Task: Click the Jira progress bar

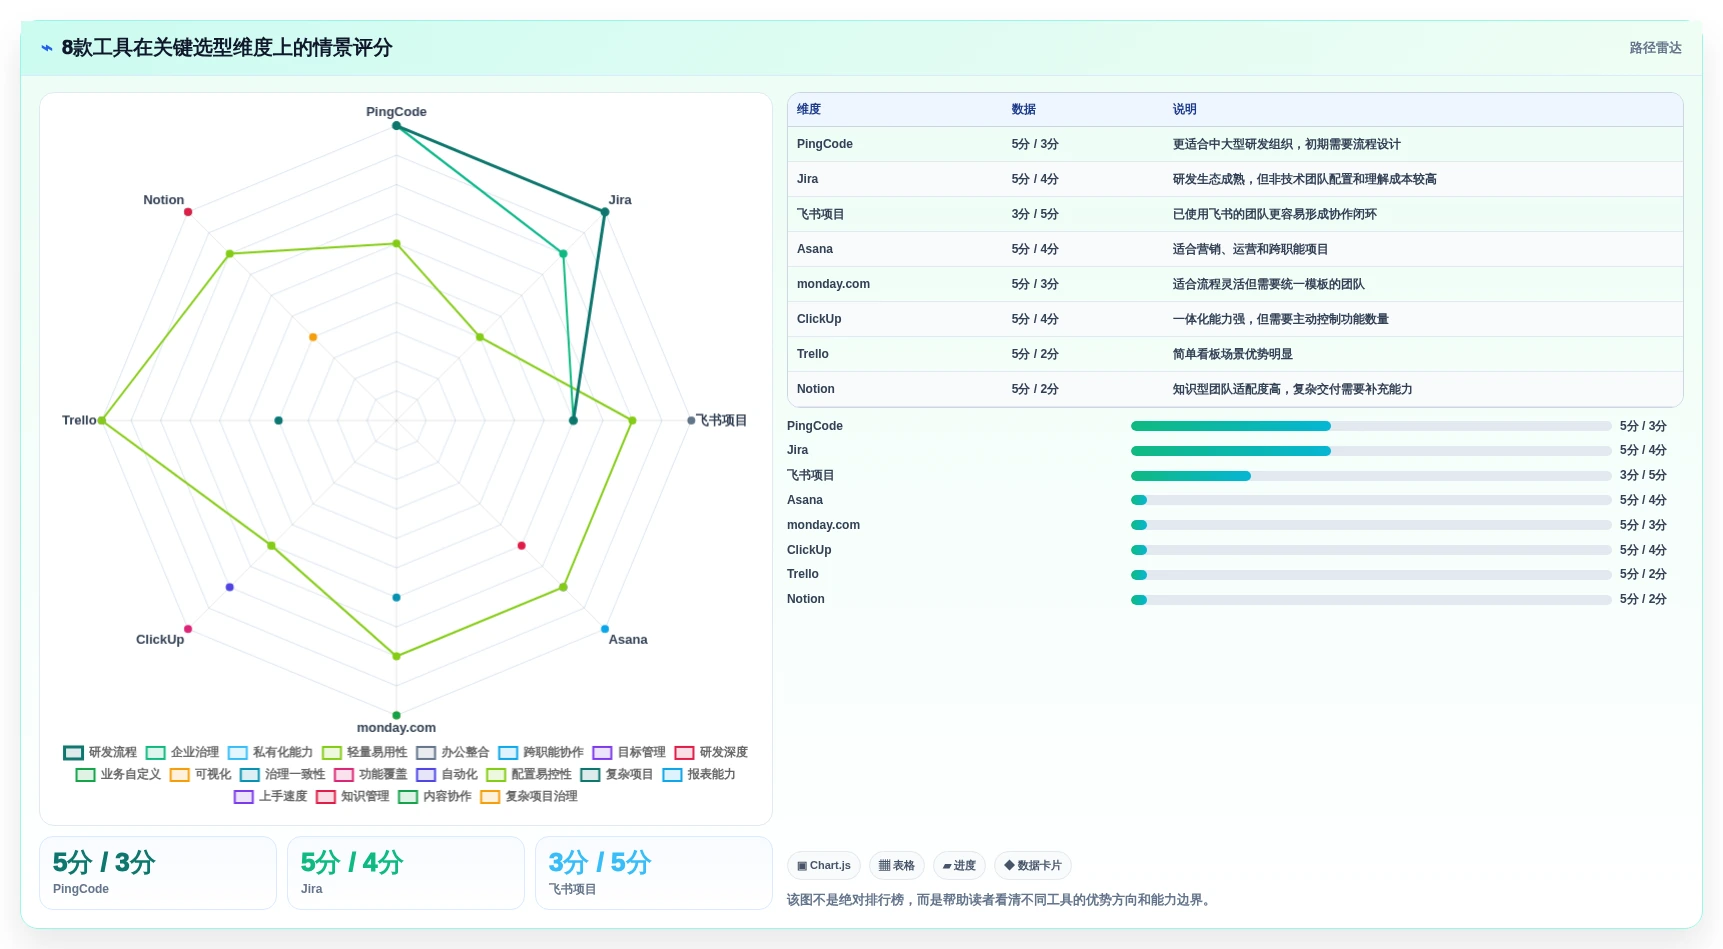Action: [x=1371, y=451]
